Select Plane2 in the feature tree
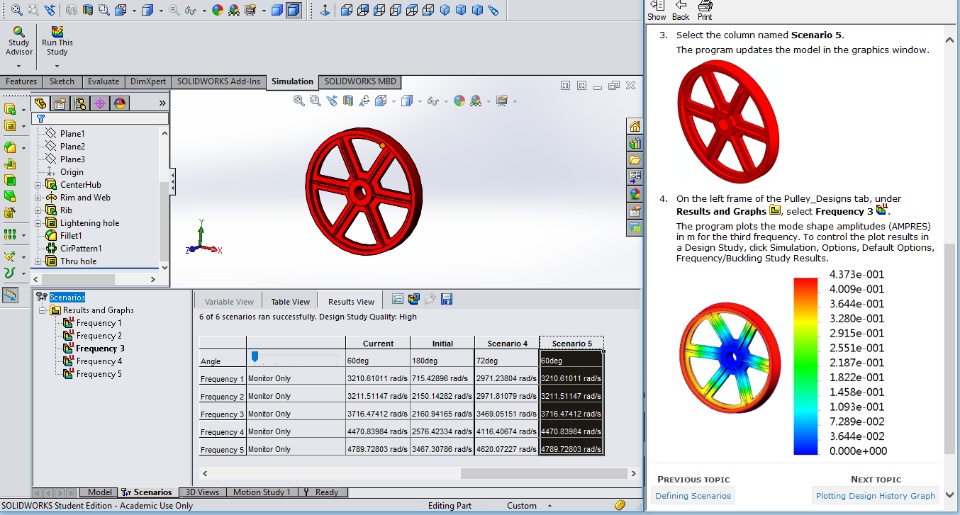The width and height of the screenshot is (960, 515). point(72,146)
